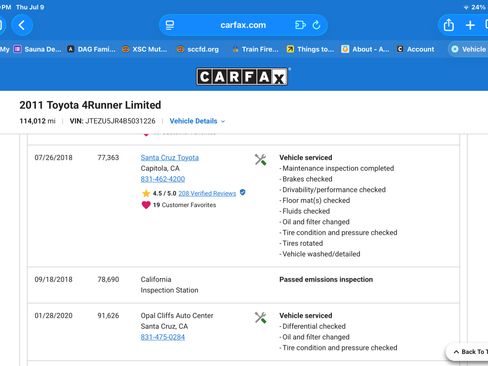Open the Sauna De... bookmark

click(x=37, y=49)
